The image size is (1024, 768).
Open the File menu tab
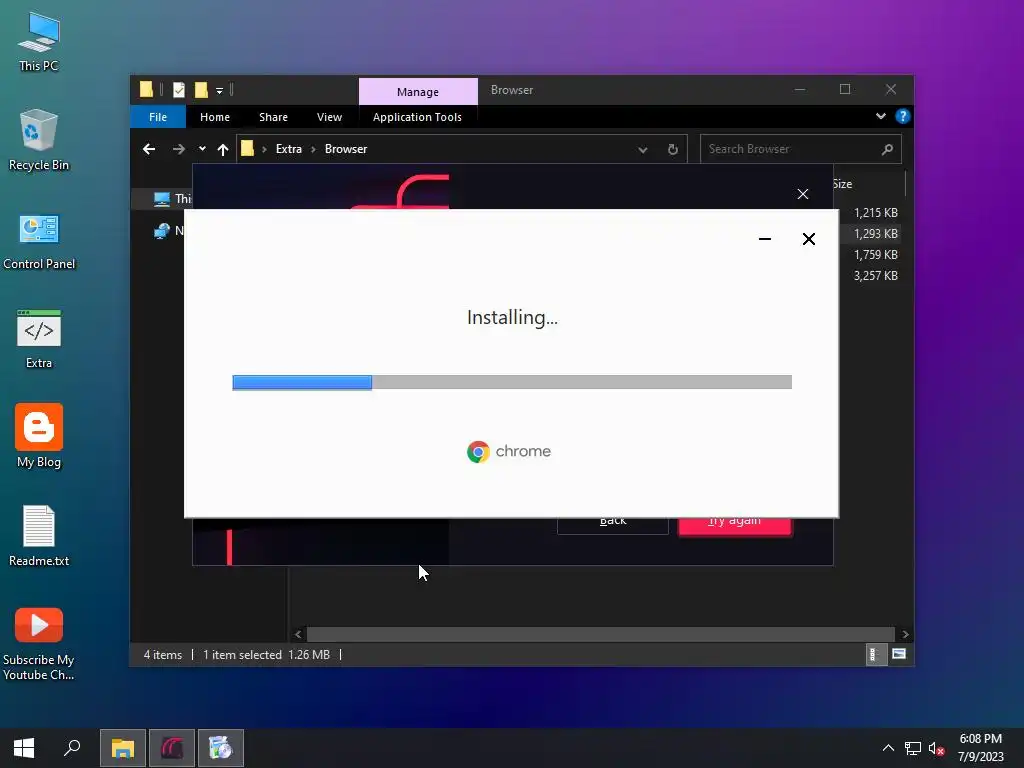point(158,117)
